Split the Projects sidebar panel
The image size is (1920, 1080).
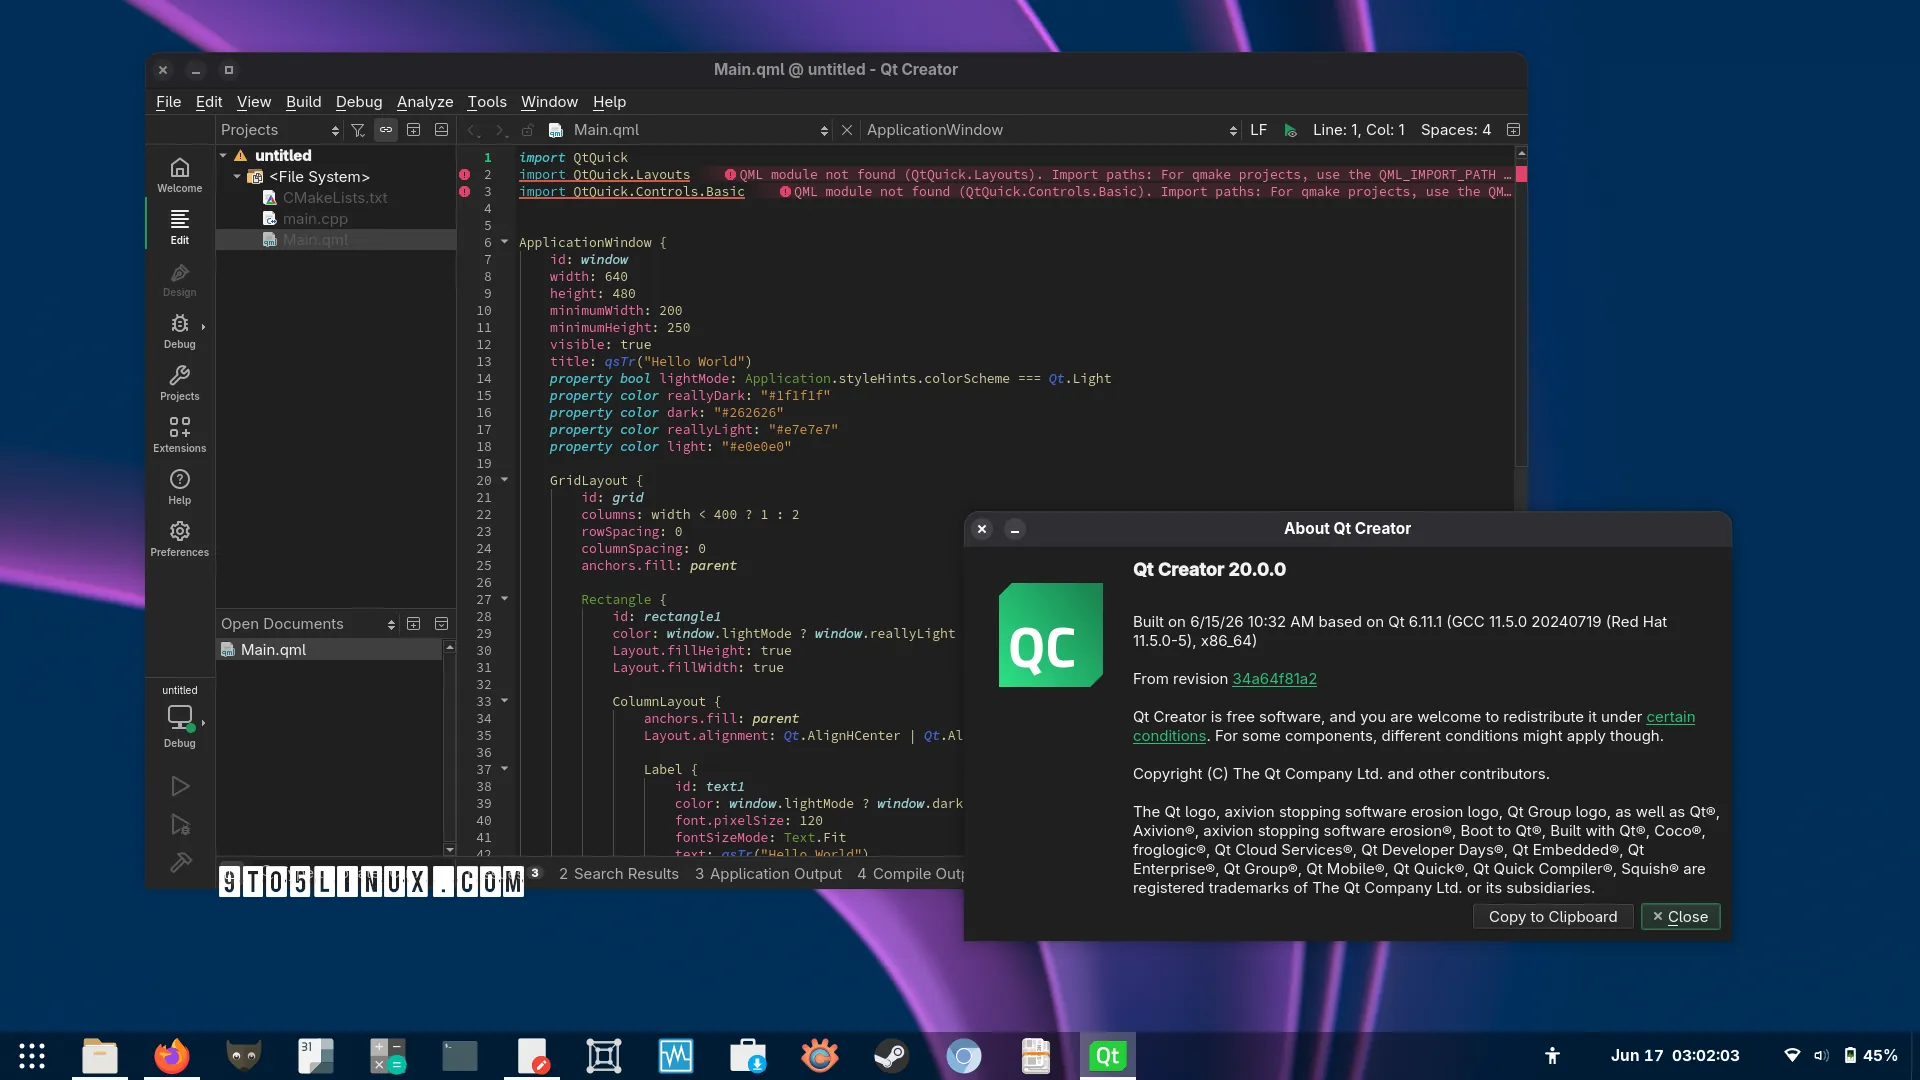[x=413, y=130]
